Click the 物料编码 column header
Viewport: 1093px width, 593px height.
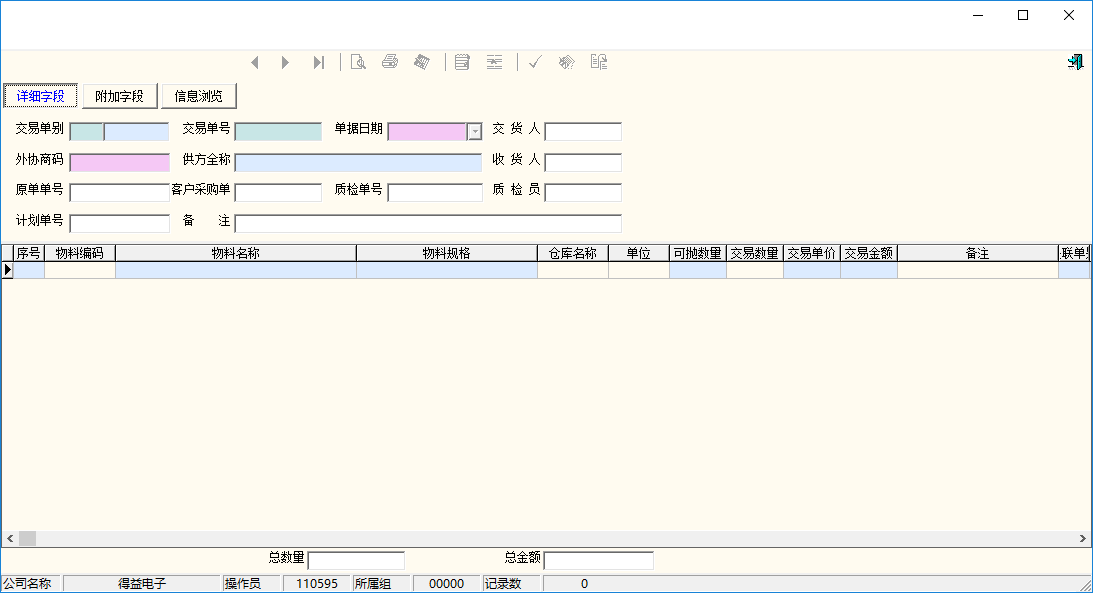[x=79, y=253]
